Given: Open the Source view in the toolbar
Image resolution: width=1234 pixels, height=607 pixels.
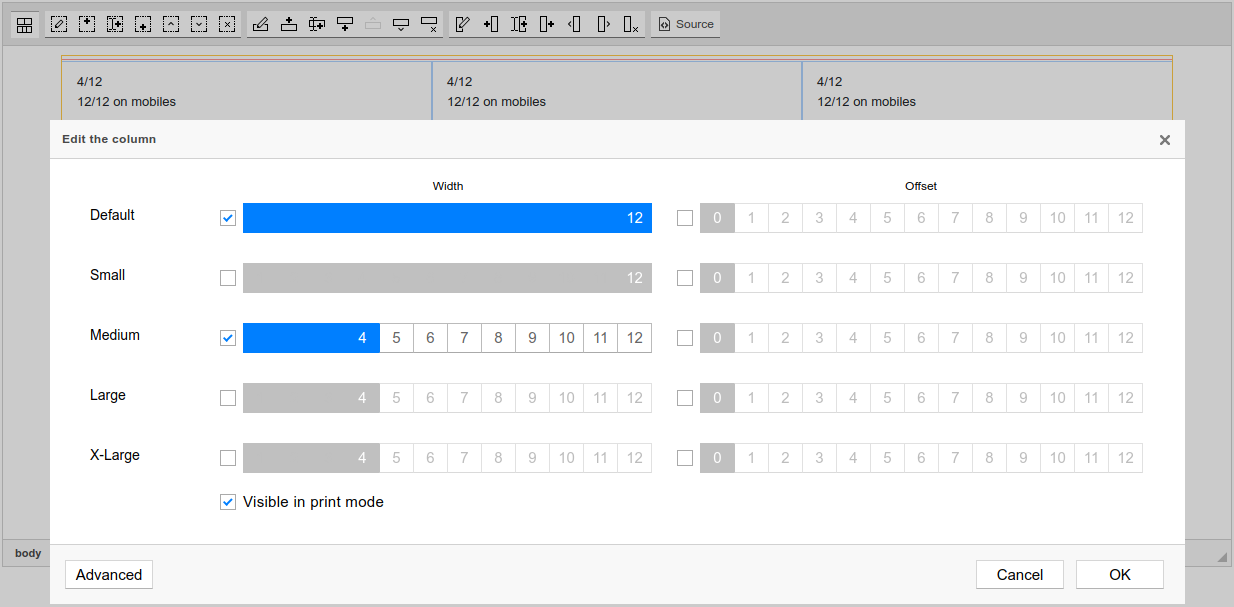Looking at the screenshot, I should pyautogui.click(x=685, y=25).
